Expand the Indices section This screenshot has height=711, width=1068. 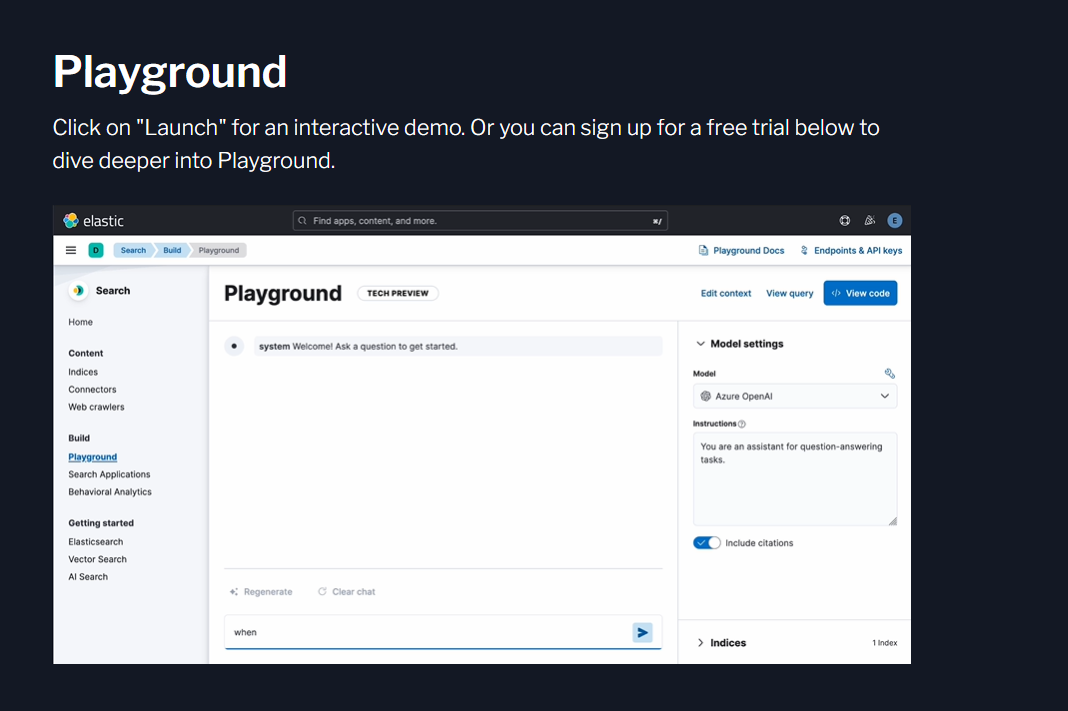700,642
